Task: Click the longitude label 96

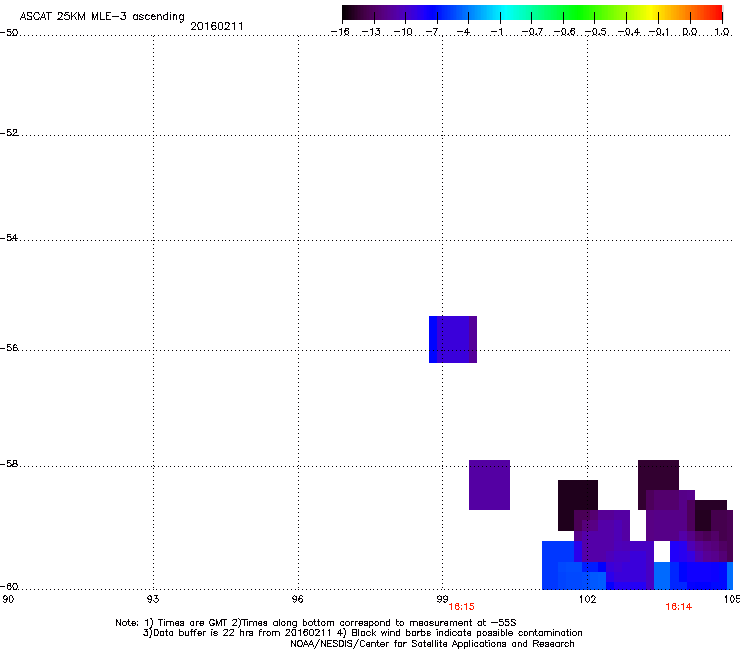Action: 297,599
